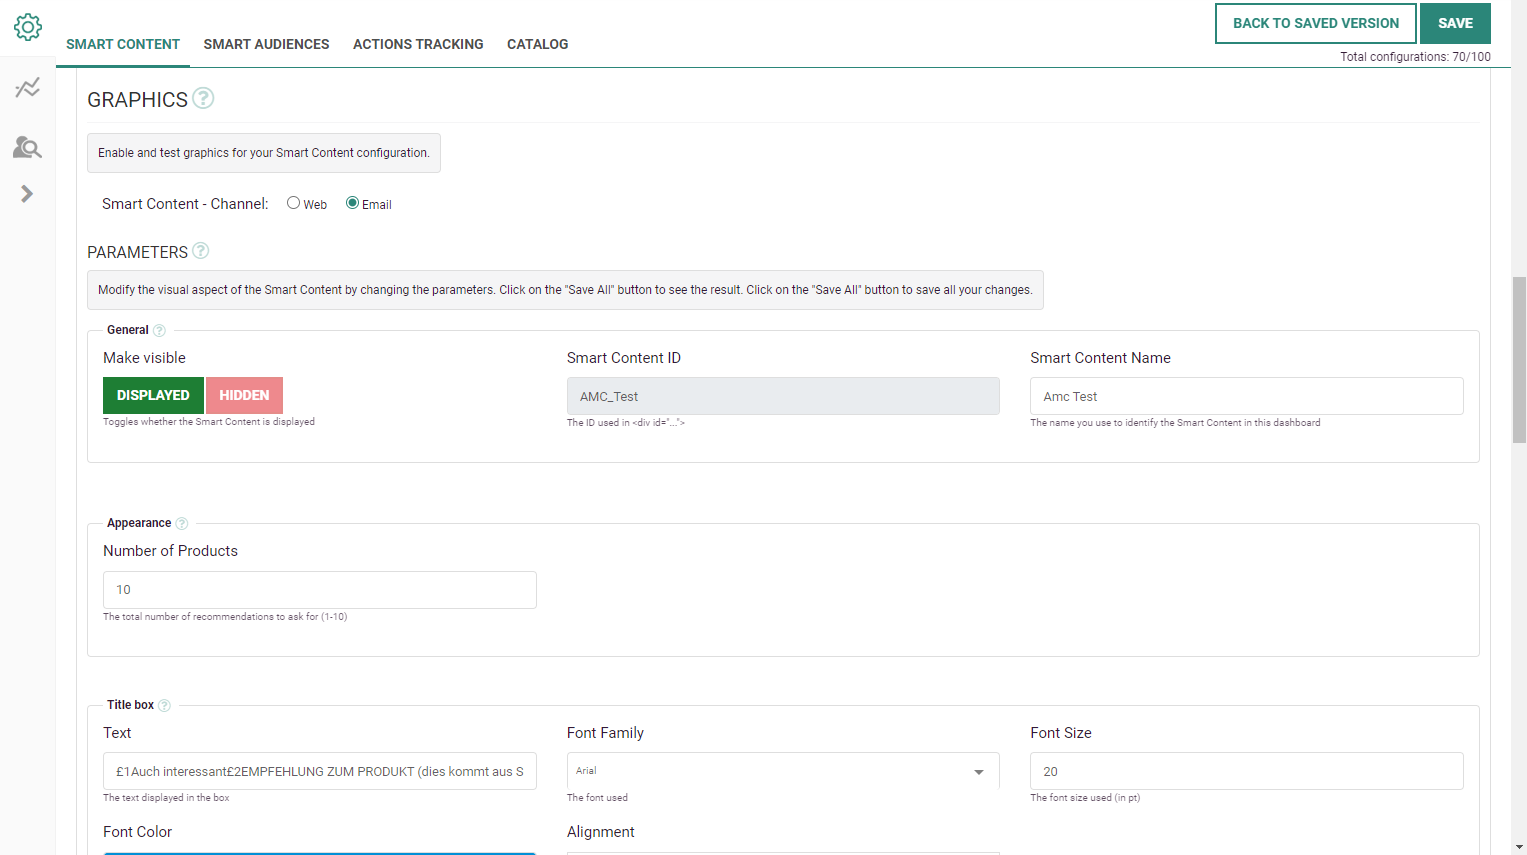Click the help icon next to Title box
The image size is (1527, 855).
coord(165,706)
